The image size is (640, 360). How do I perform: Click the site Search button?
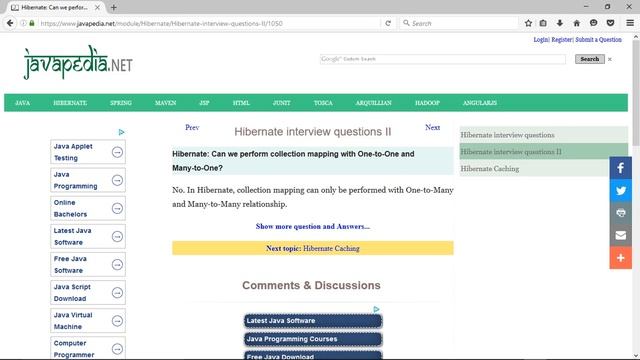(590, 59)
